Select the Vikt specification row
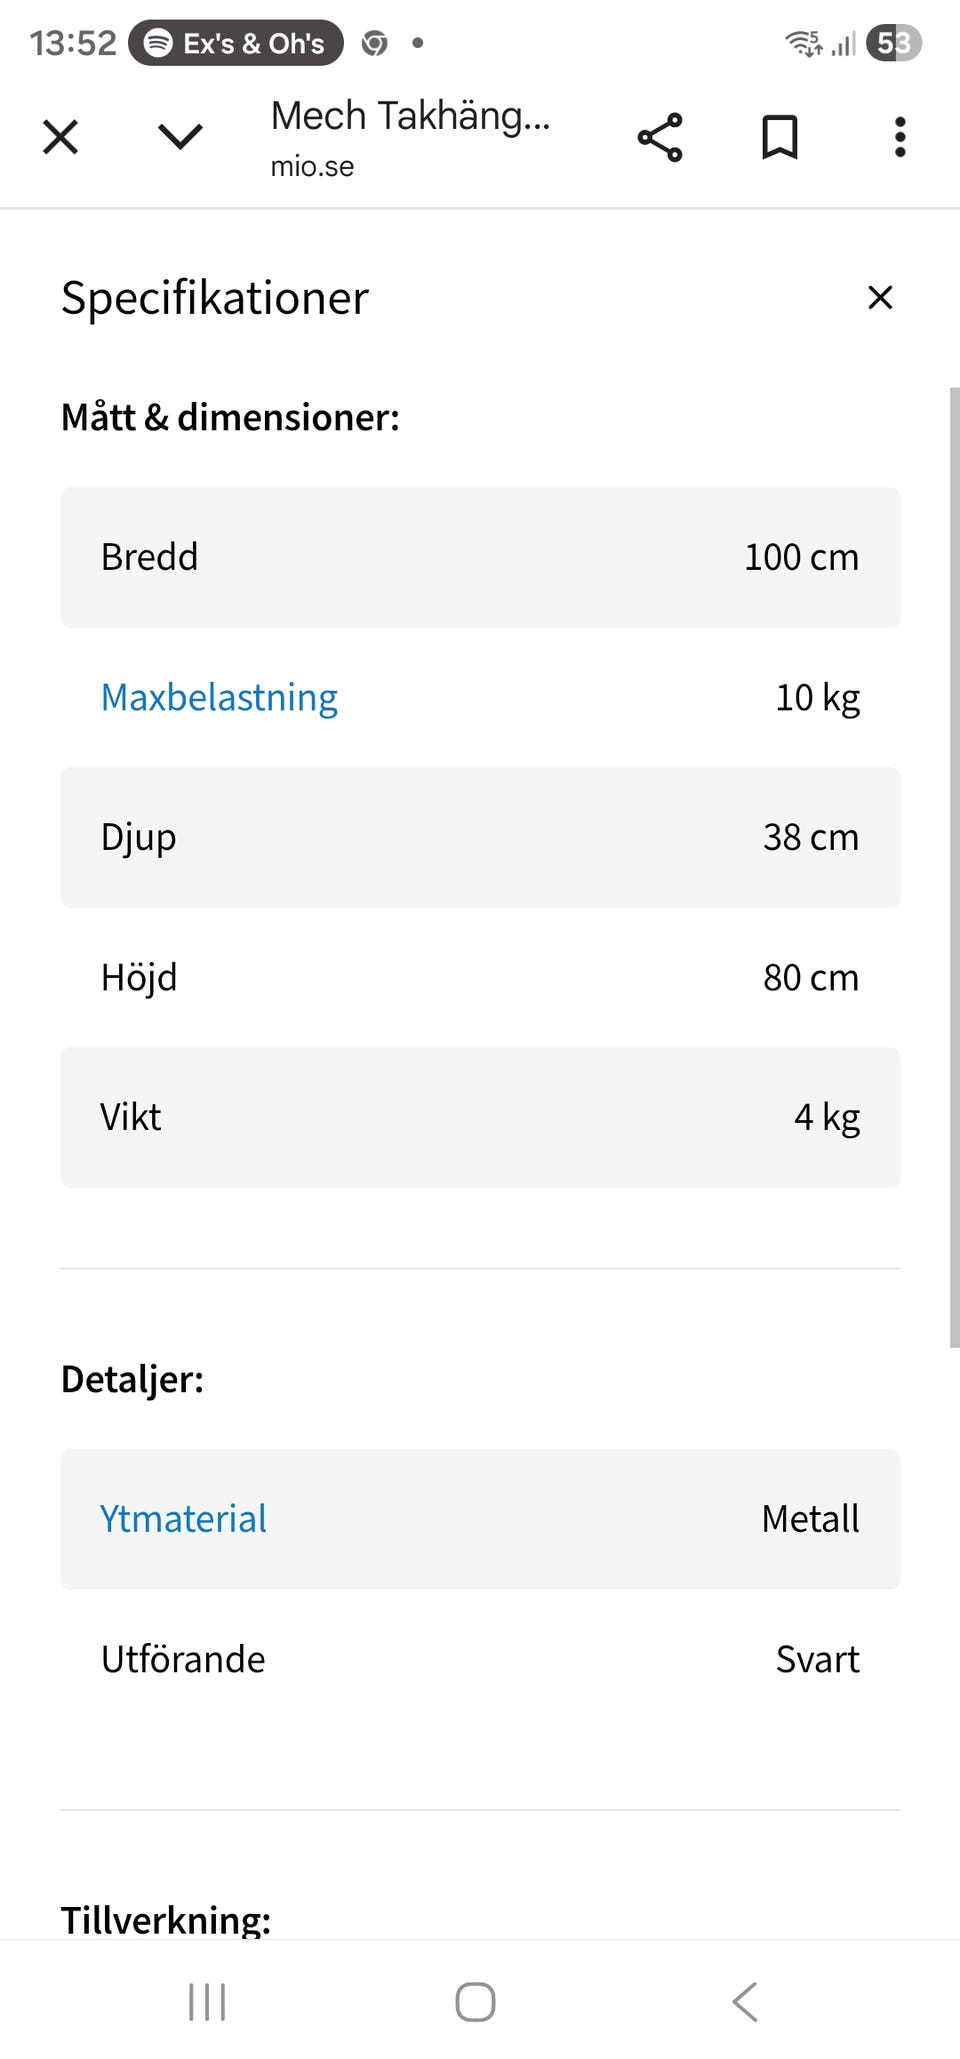The image size is (960, 2059). tap(480, 1117)
